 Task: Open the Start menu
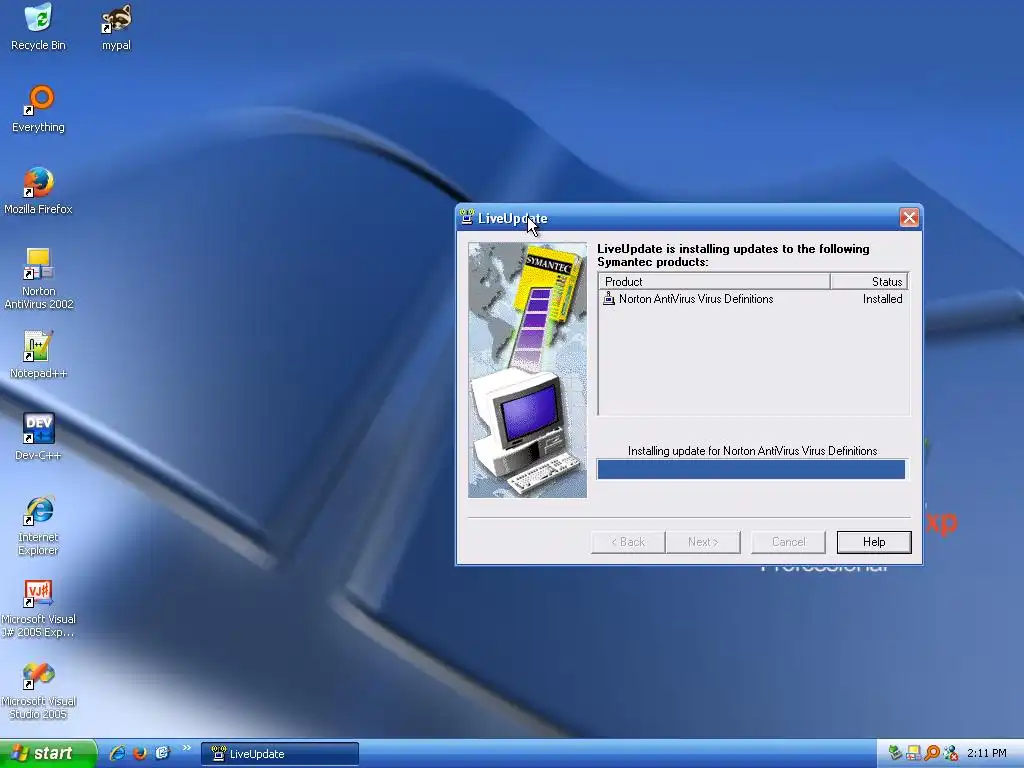47,753
